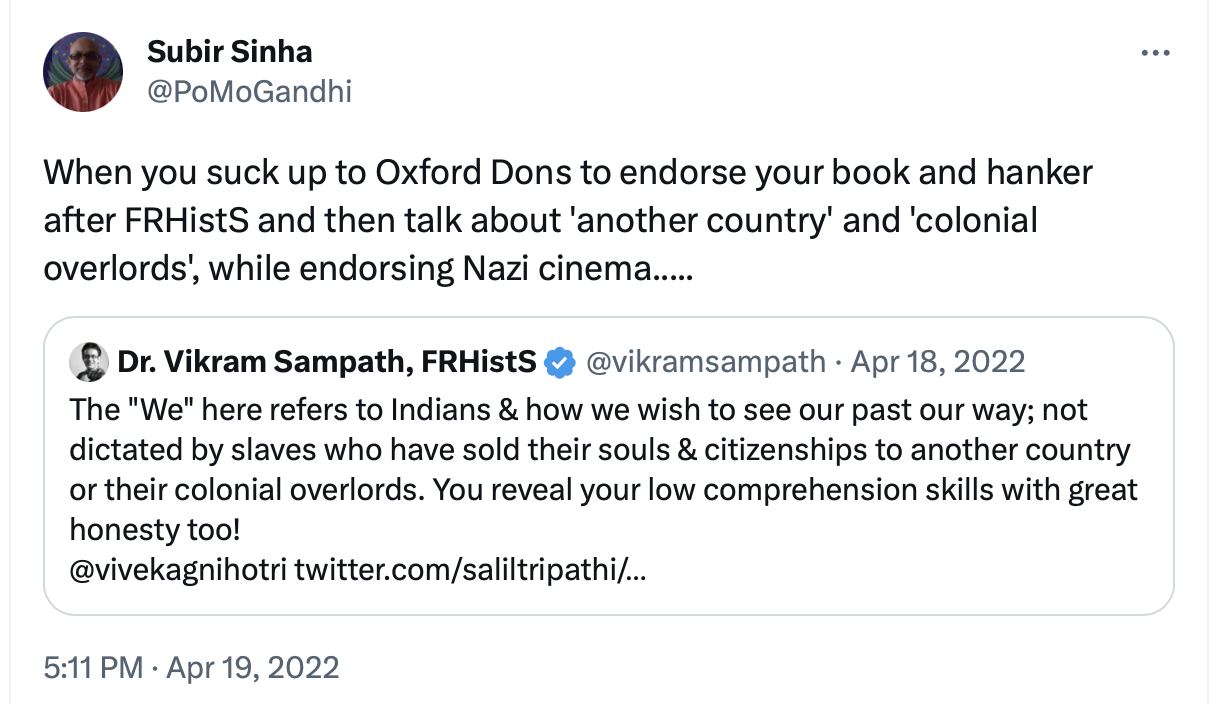
Task: Click the 'after FRHistS' text in main tweet
Action: pyautogui.click(x=147, y=221)
